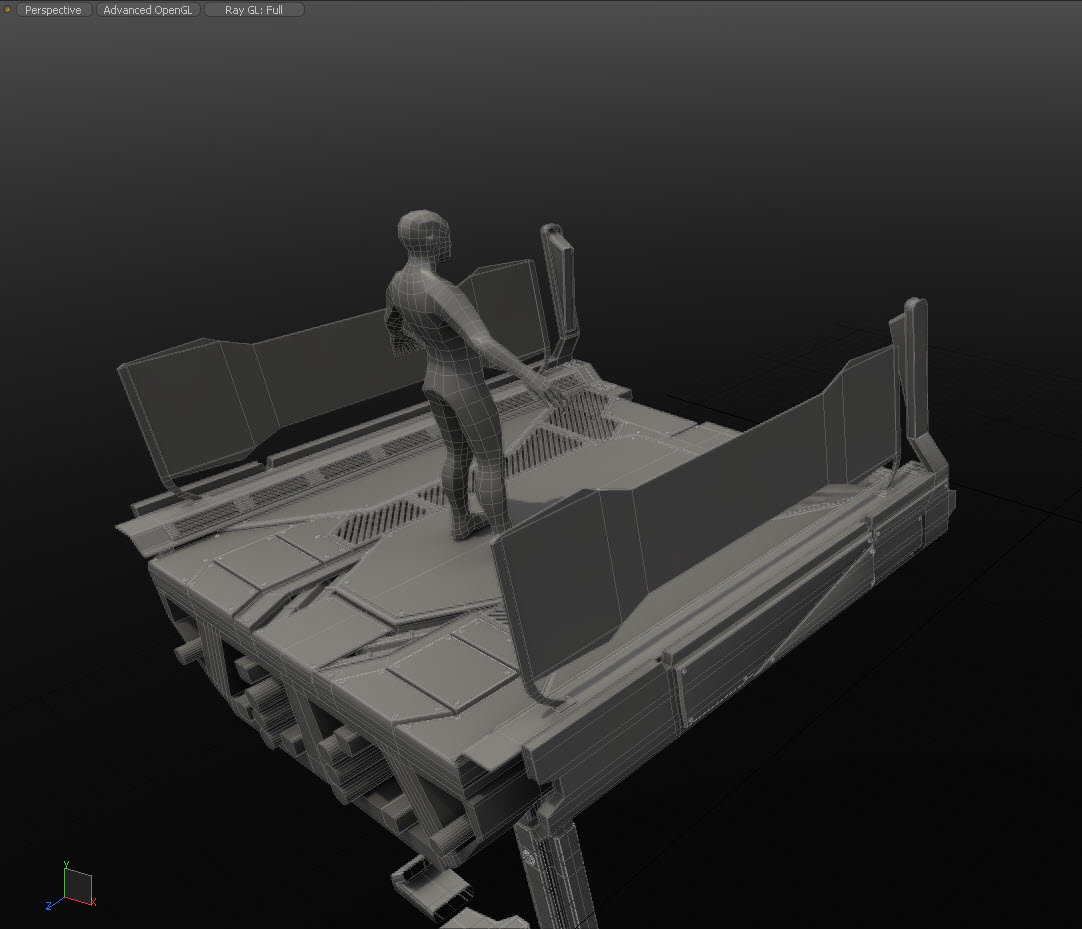Open the Perspective view type dropdown
Screen dimensions: 1082x929
pyautogui.click(x=53, y=10)
